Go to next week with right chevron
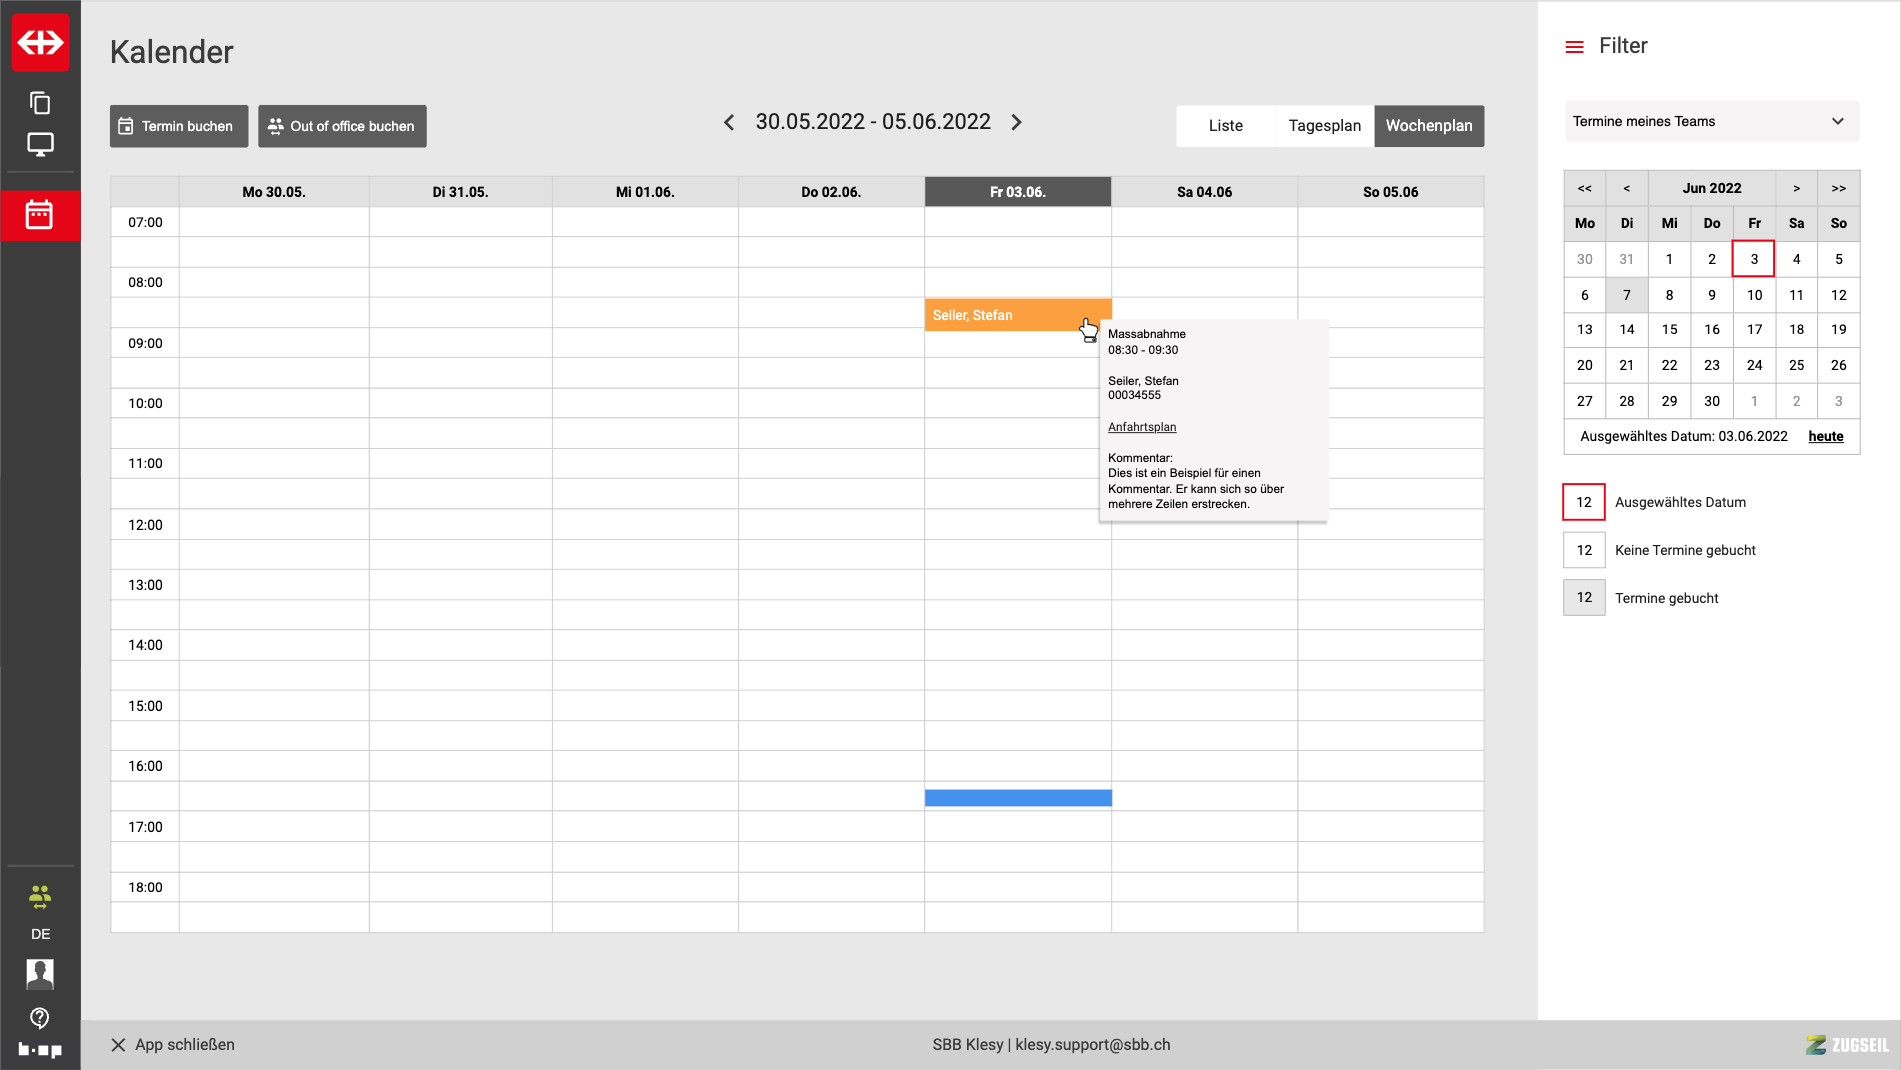Screen dimensions: 1901x1070 coord(1017,122)
